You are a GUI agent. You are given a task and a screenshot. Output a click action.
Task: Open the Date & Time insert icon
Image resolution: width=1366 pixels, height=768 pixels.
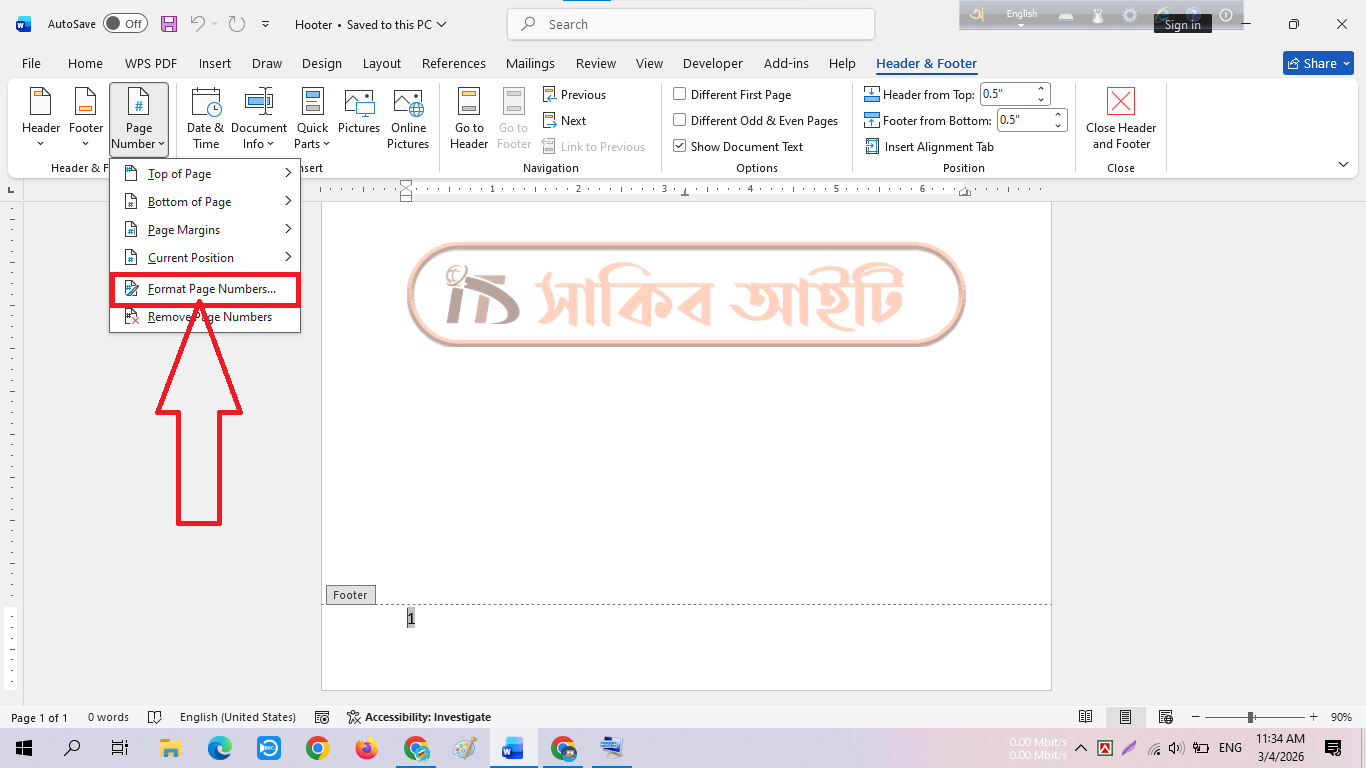click(x=206, y=103)
